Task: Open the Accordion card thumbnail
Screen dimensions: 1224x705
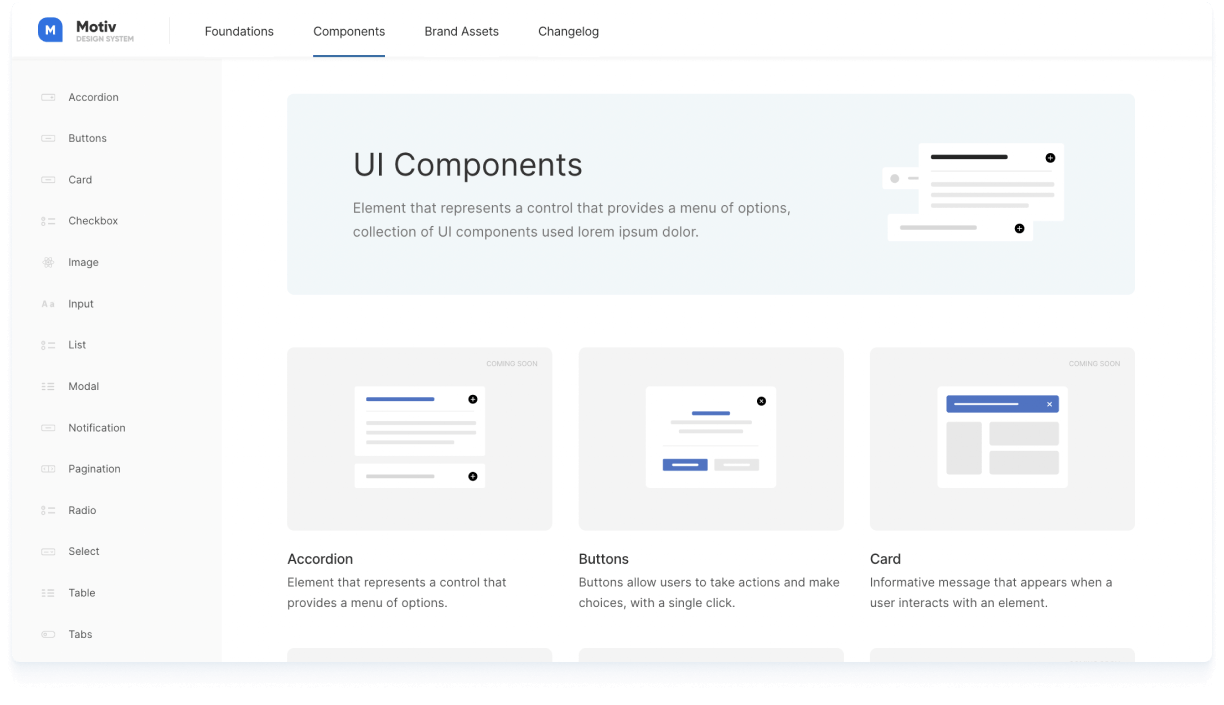Action: pyautogui.click(x=419, y=438)
